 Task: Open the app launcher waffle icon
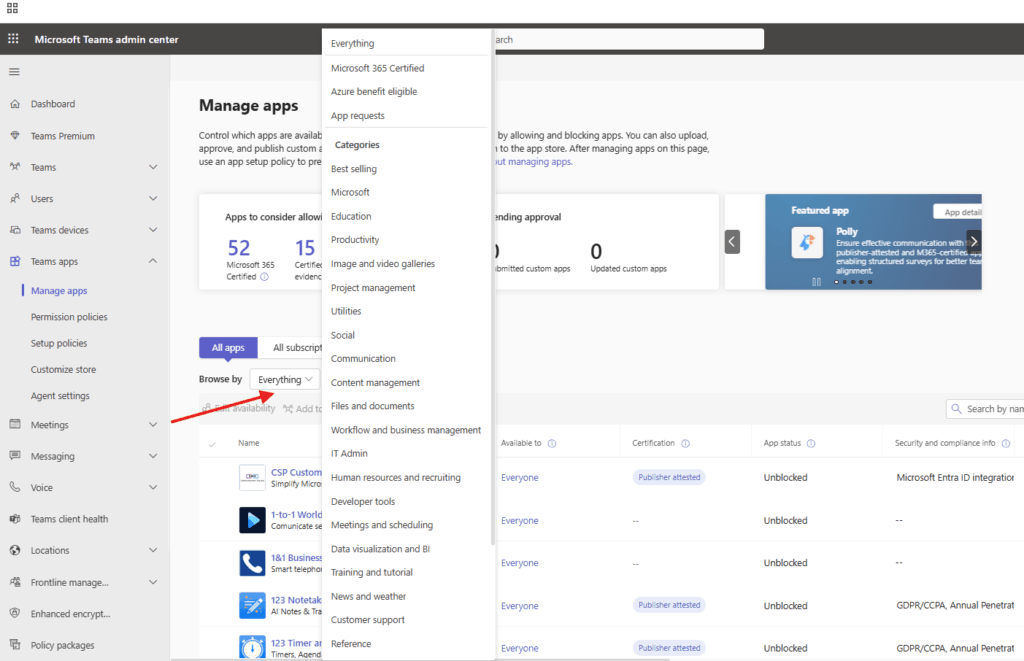(14, 39)
